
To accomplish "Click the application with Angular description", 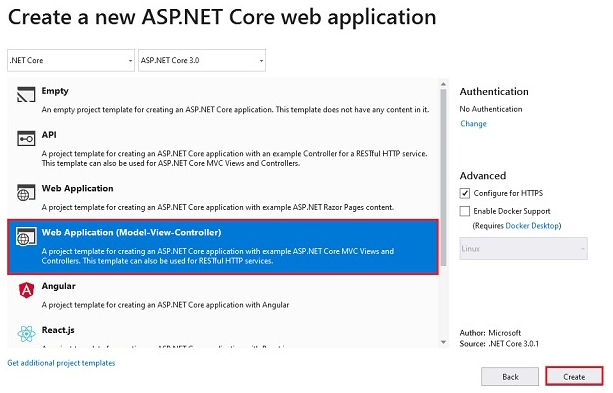I will 165,305.
